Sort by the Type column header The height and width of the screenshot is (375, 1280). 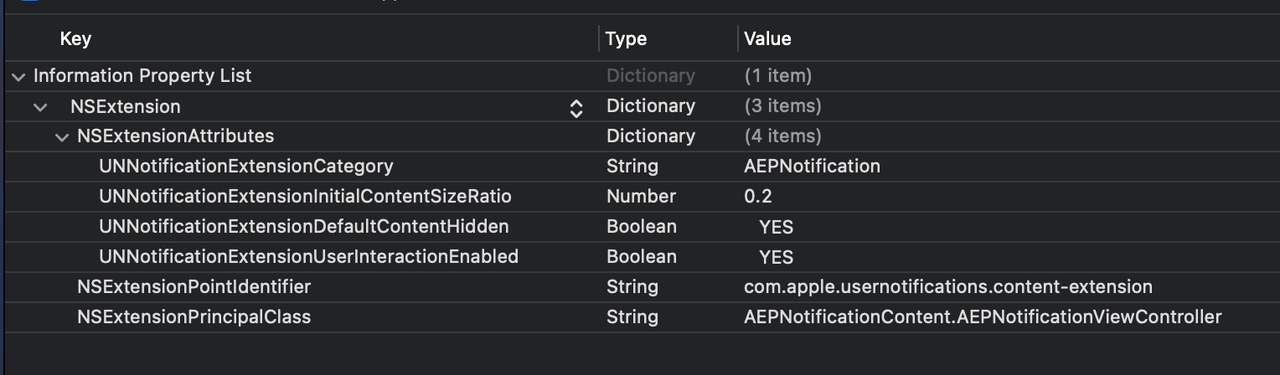[x=626, y=38]
